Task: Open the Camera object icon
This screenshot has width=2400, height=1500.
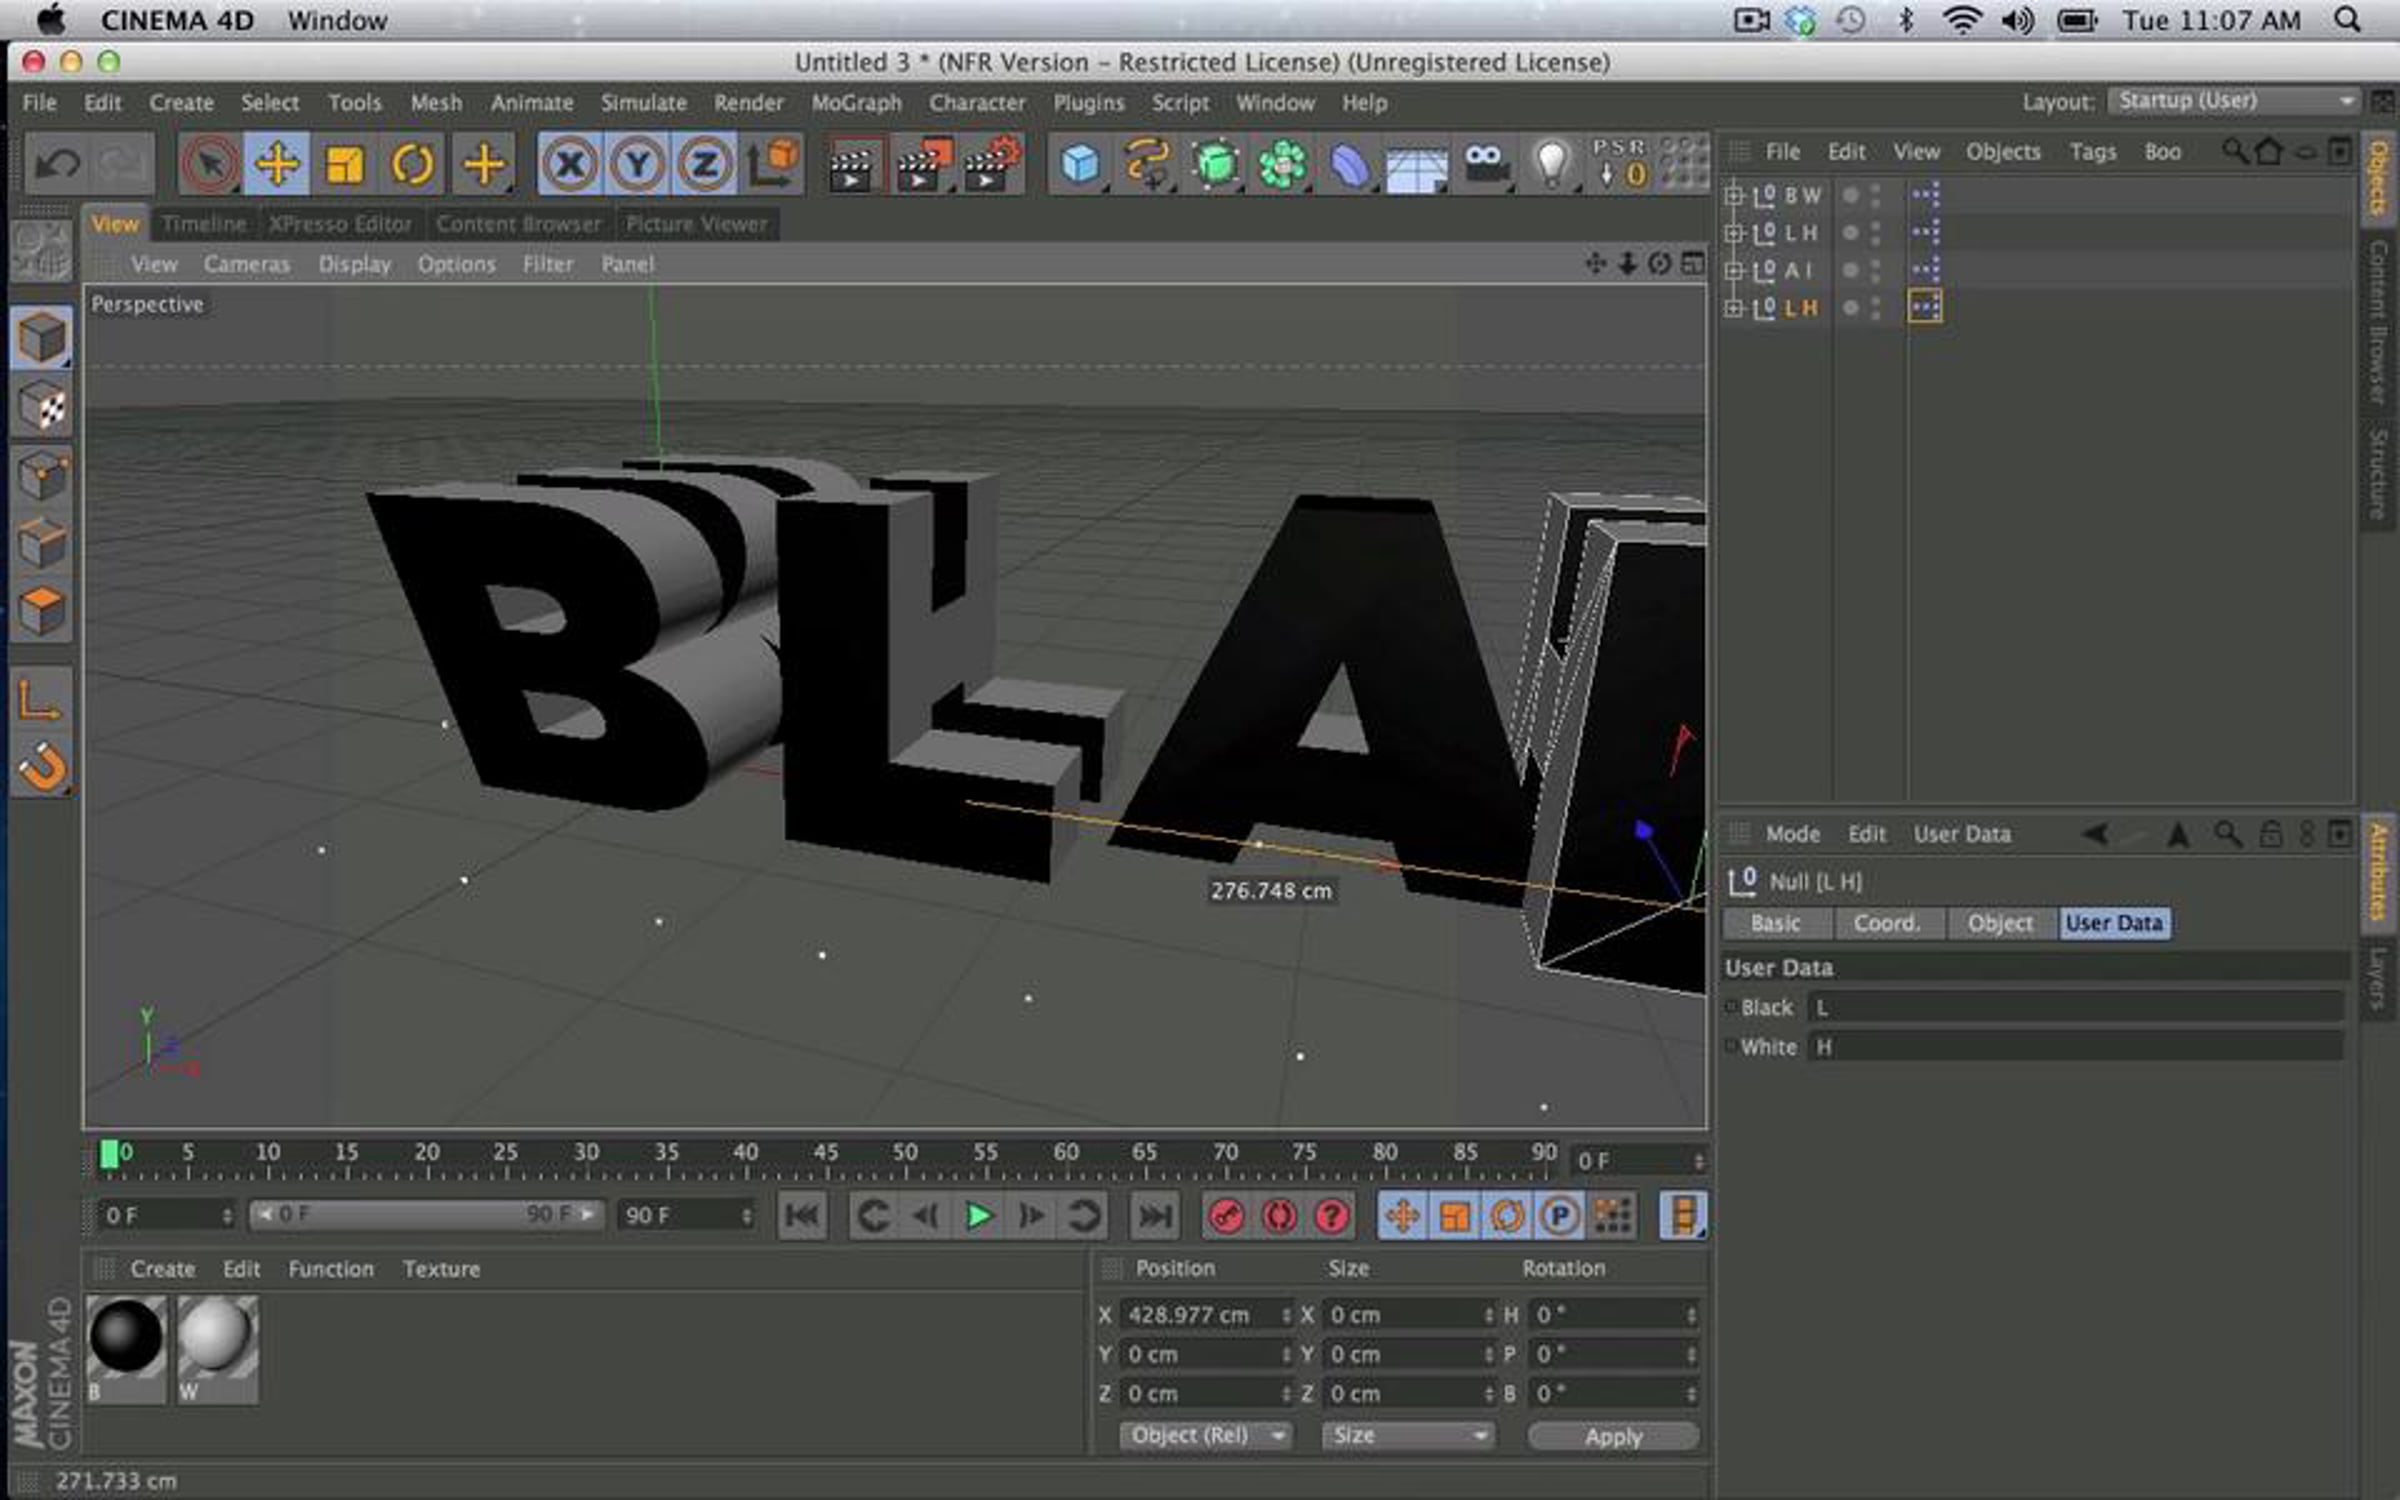Action: [x=1485, y=164]
